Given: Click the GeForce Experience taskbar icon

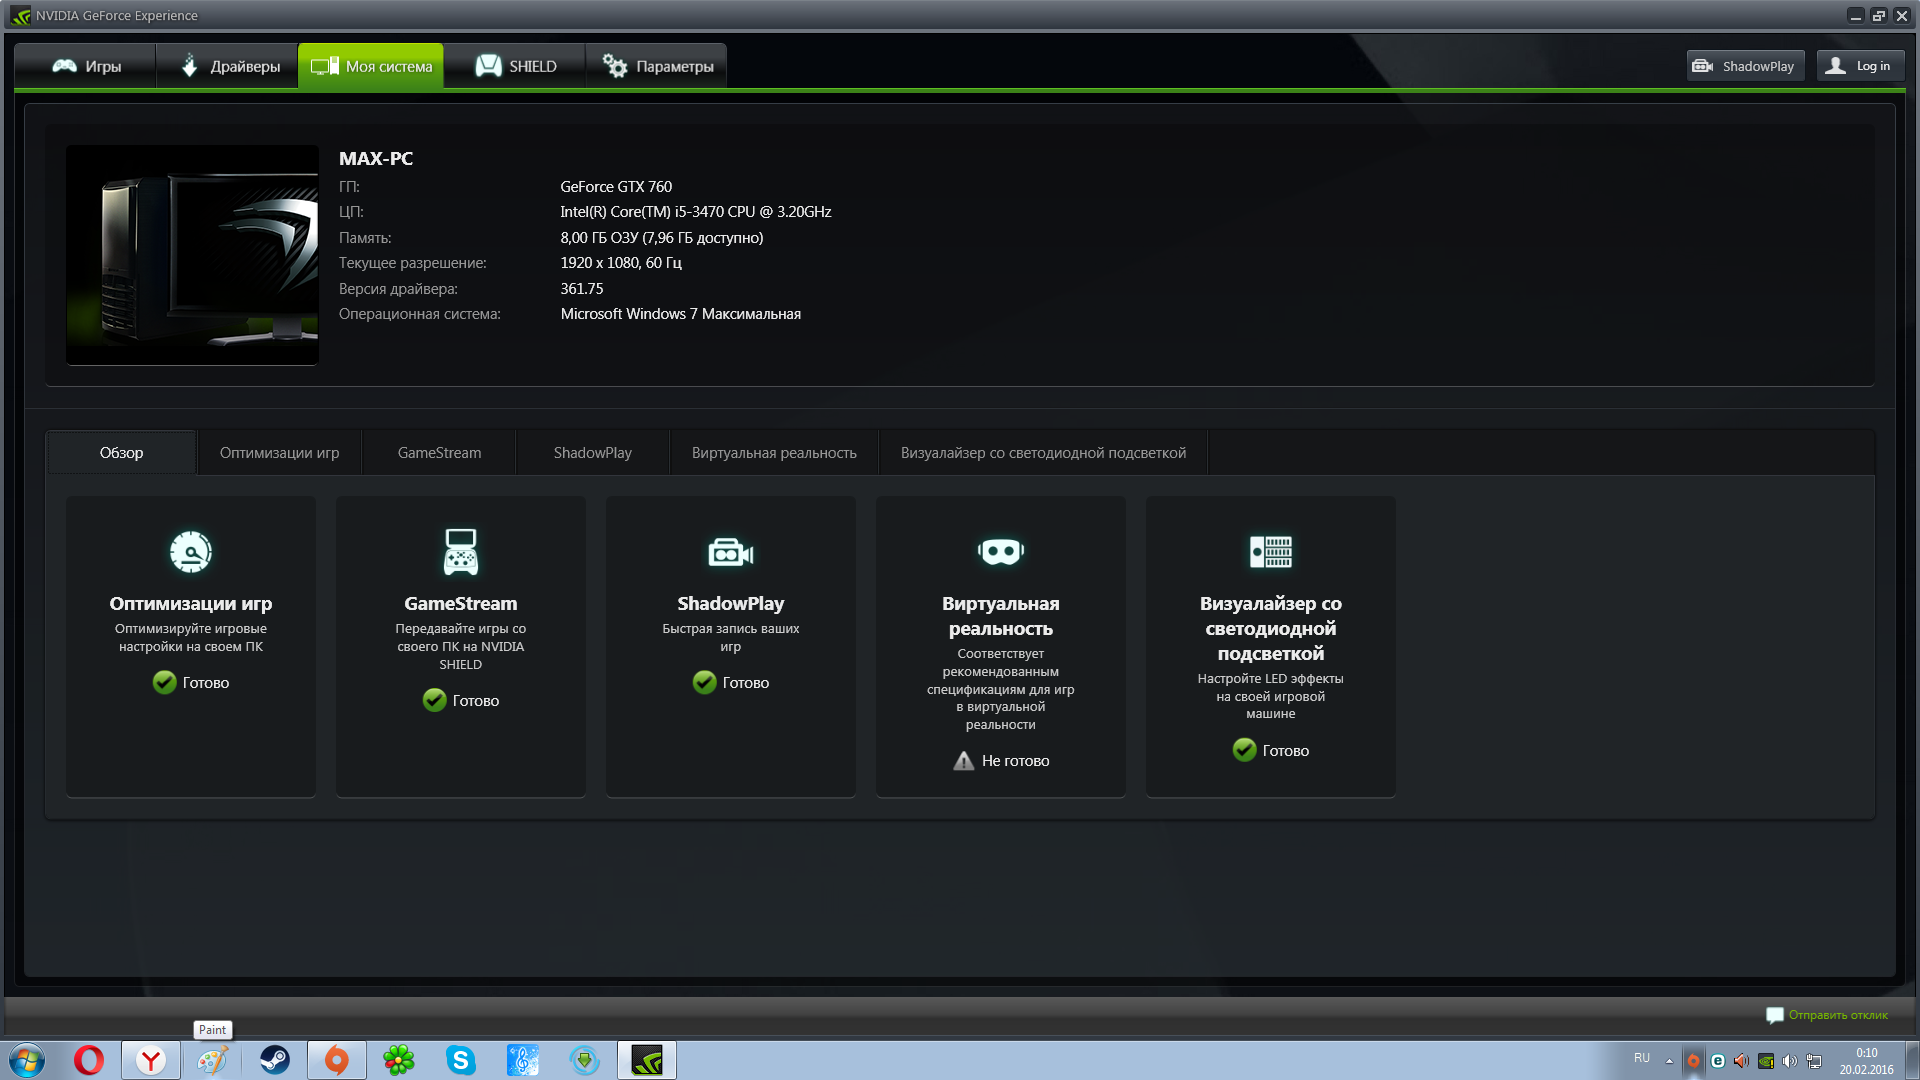Looking at the screenshot, I should [x=647, y=1060].
